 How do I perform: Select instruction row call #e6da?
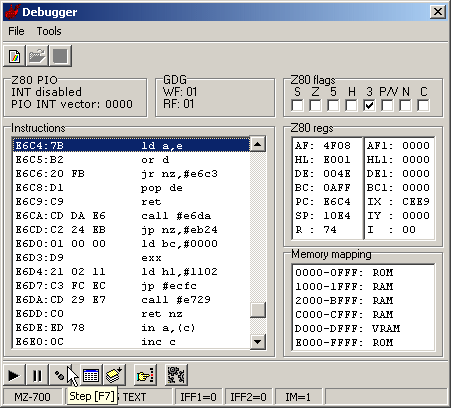pos(131,216)
